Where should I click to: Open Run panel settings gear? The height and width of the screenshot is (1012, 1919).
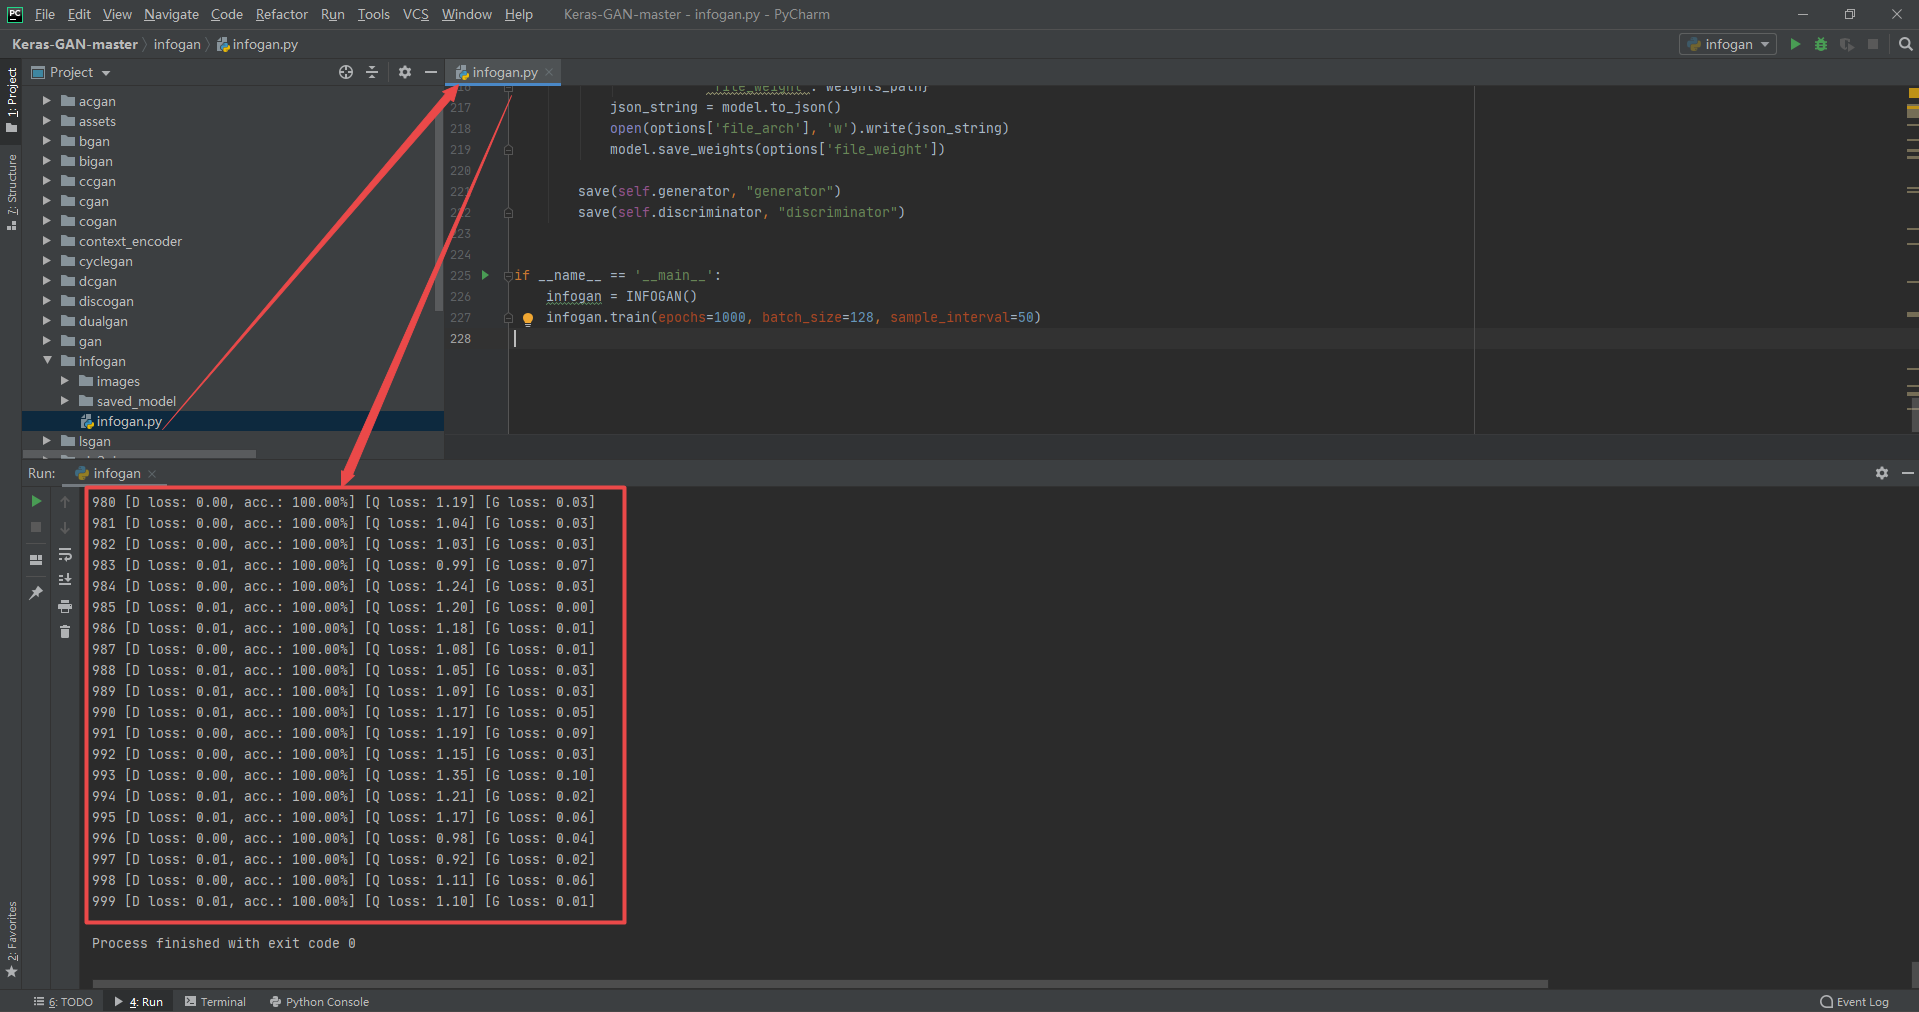click(x=1882, y=473)
